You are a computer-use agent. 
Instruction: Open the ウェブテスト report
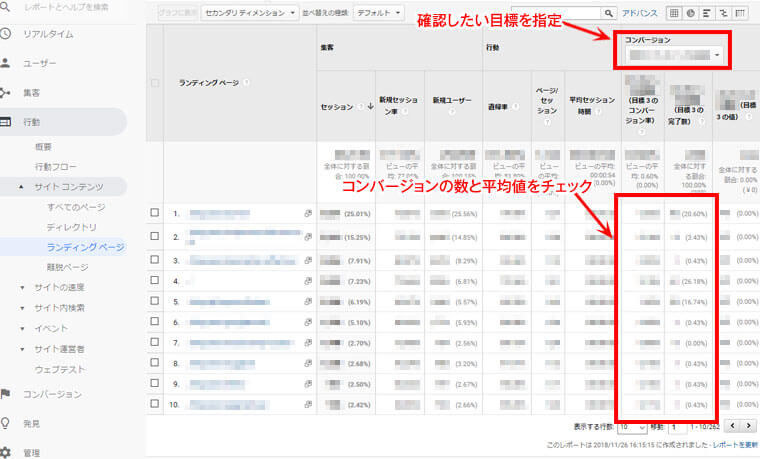(59, 369)
